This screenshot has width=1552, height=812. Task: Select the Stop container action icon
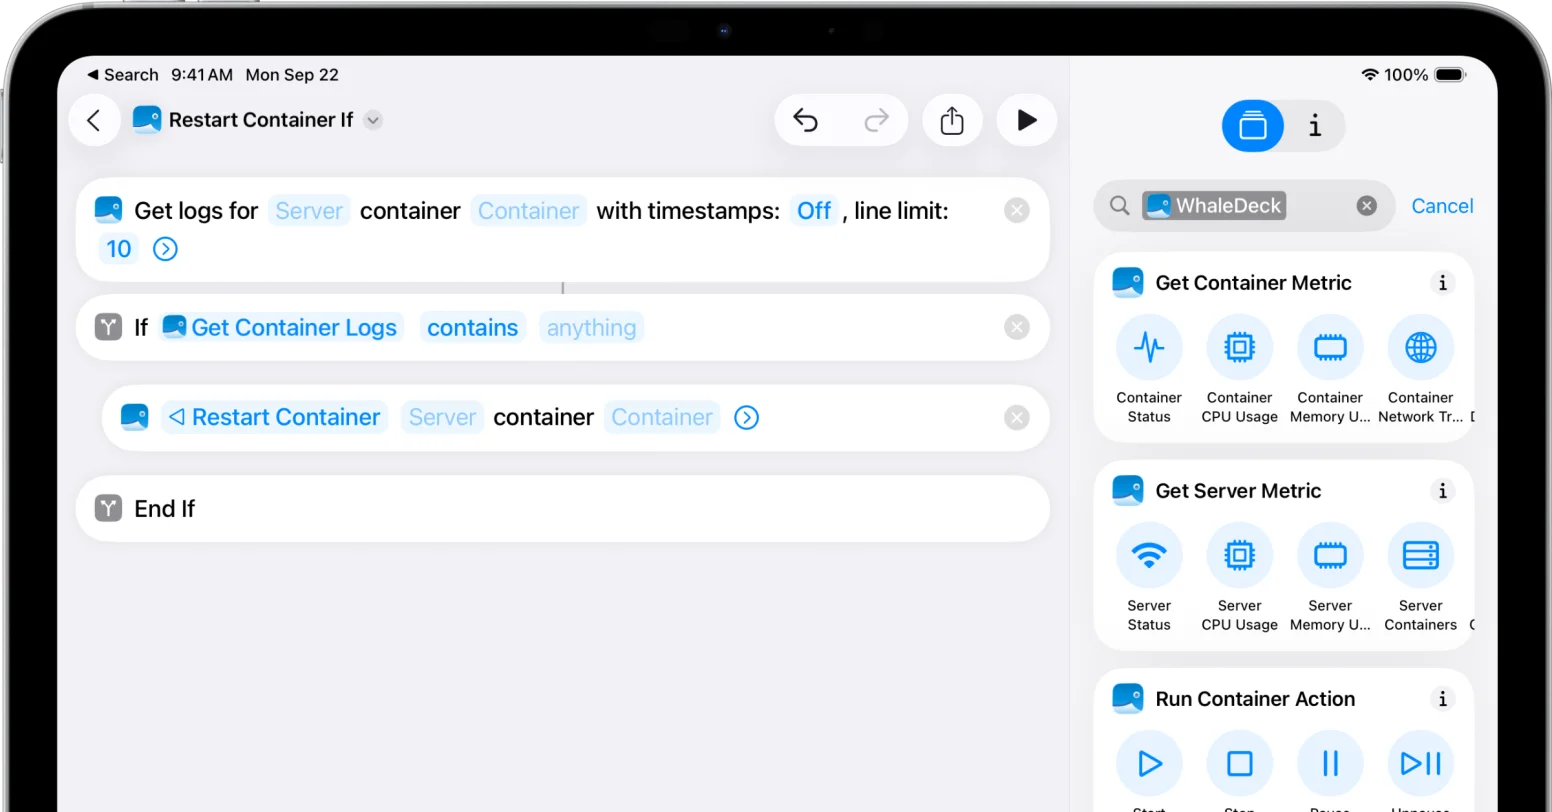point(1239,763)
